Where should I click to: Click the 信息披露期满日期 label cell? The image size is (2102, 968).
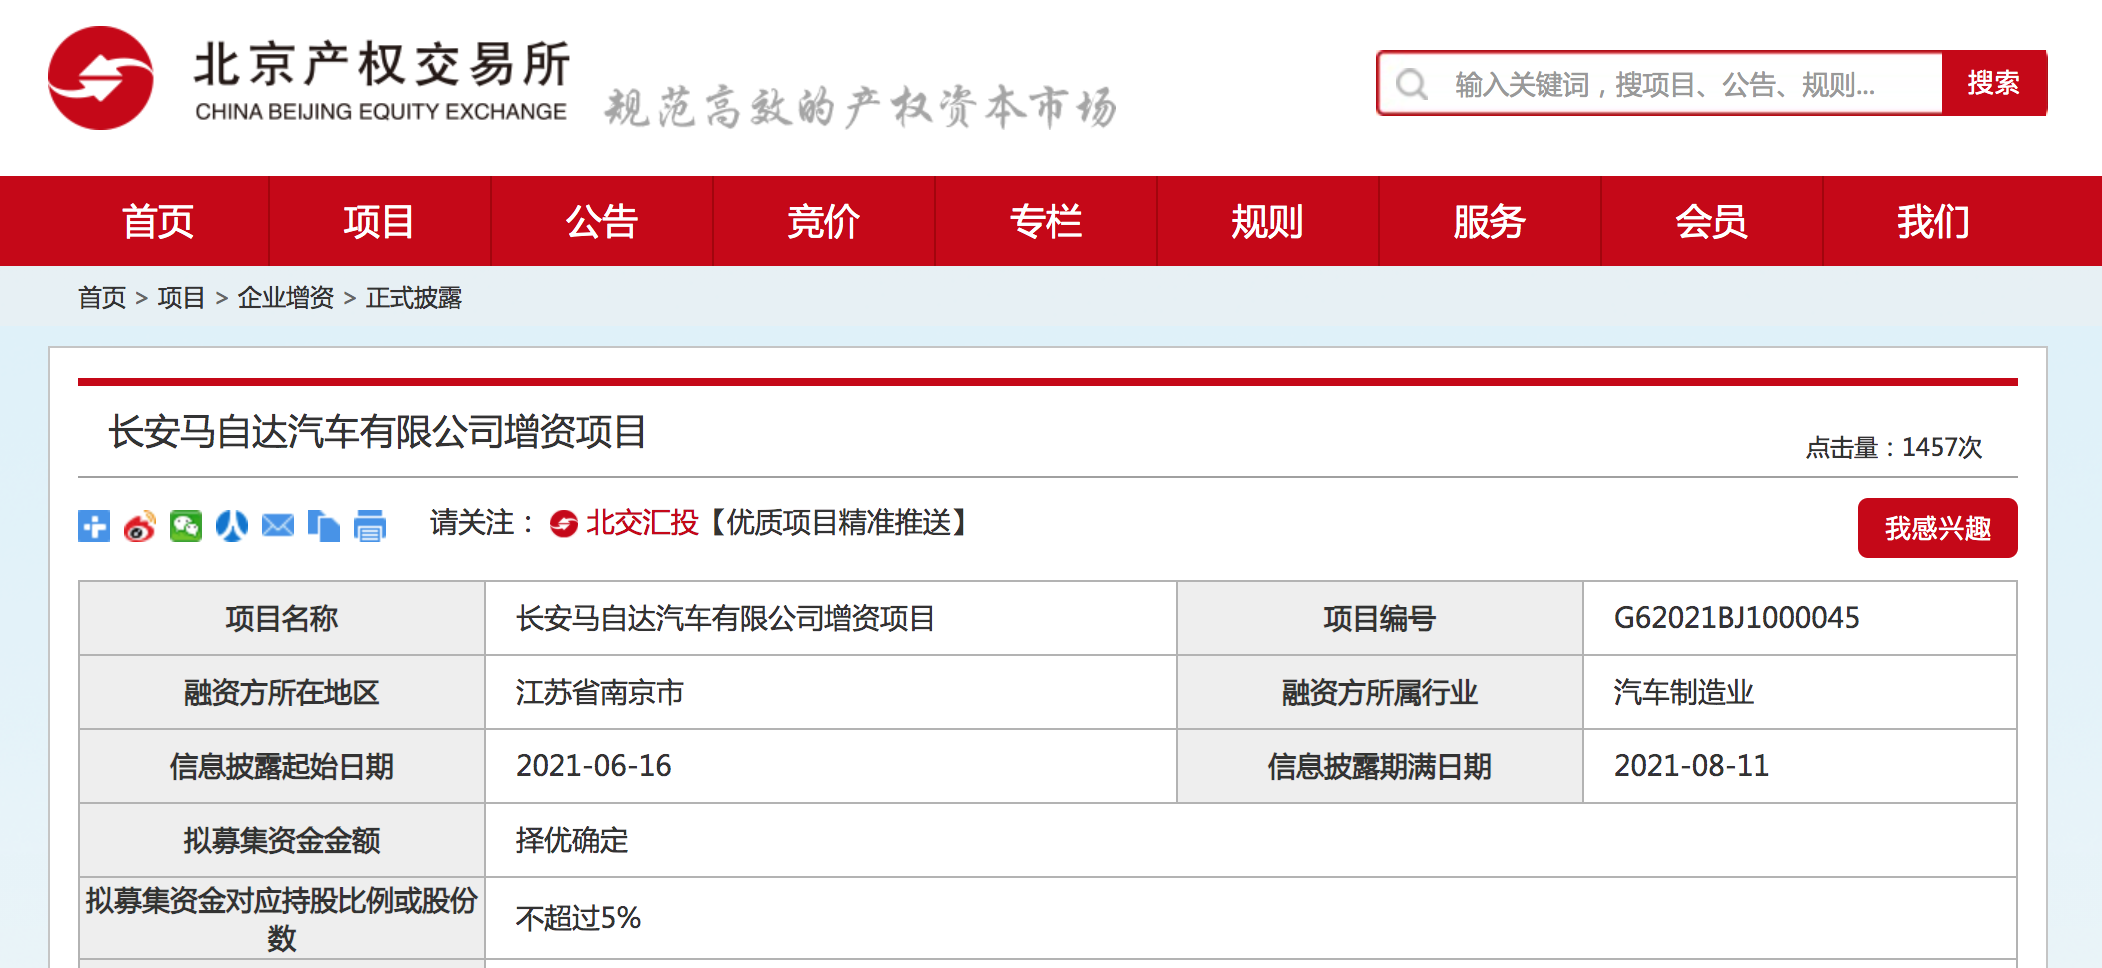click(1380, 766)
